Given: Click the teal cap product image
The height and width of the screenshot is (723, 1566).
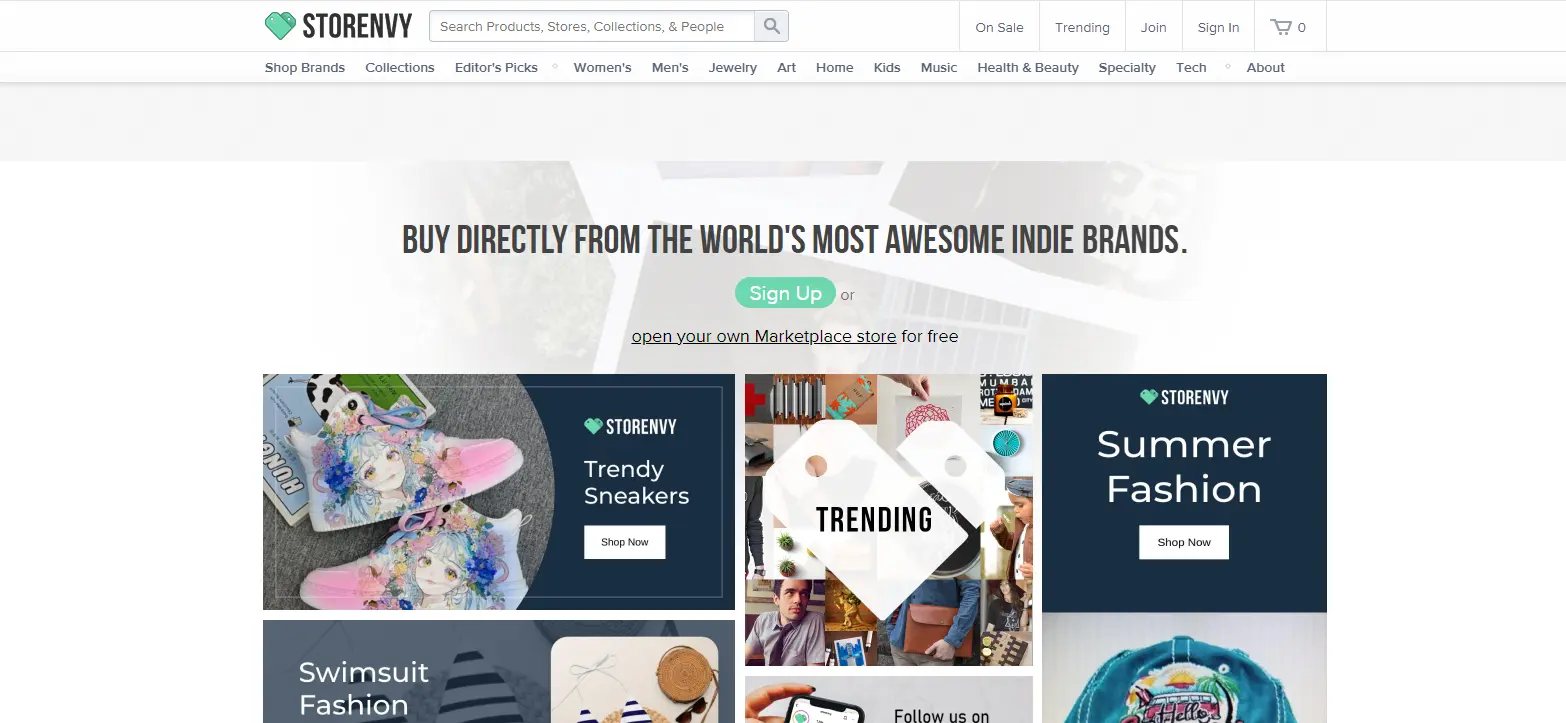Looking at the screenshot, I should click(x=1184, y=668).
